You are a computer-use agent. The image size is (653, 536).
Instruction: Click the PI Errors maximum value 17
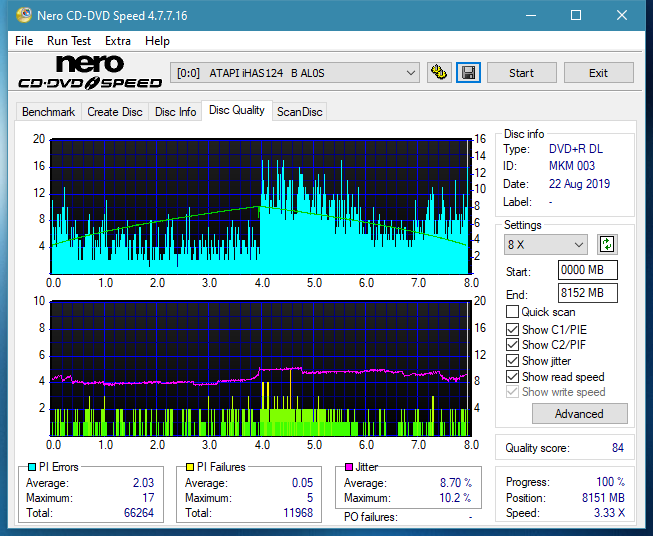click(x=148, y=498)
